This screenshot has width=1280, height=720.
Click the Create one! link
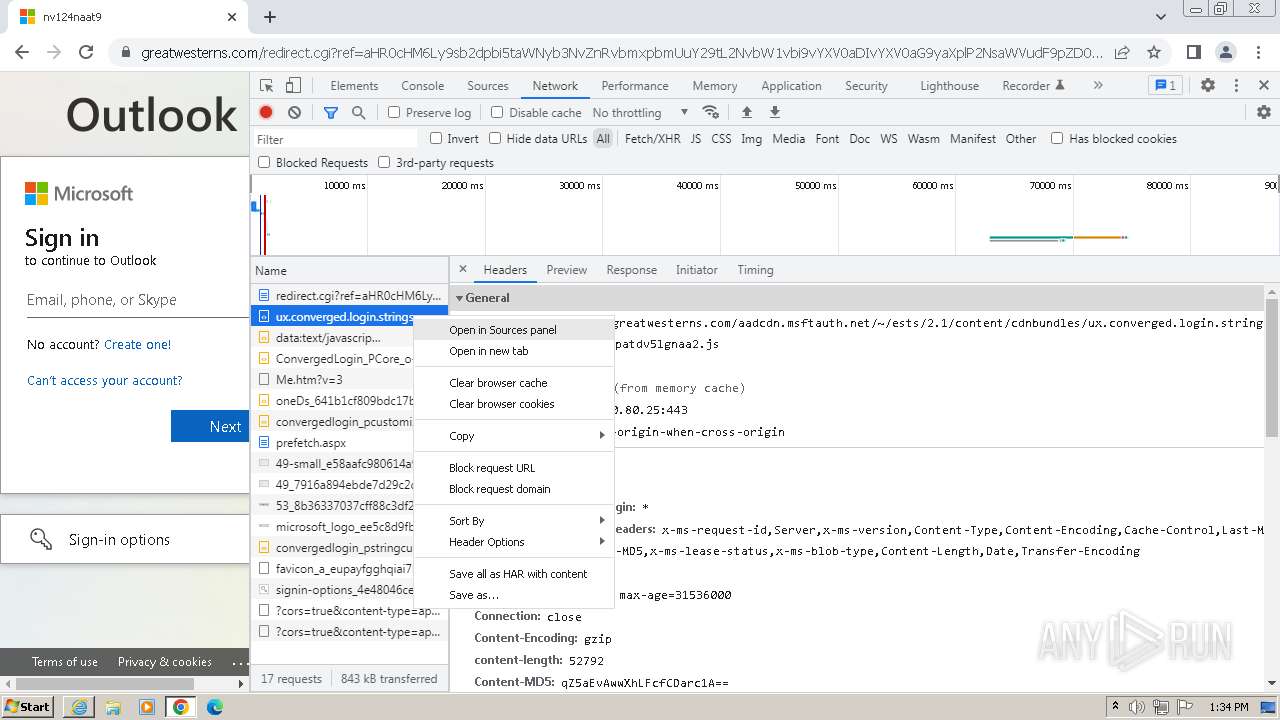[137, 344]
